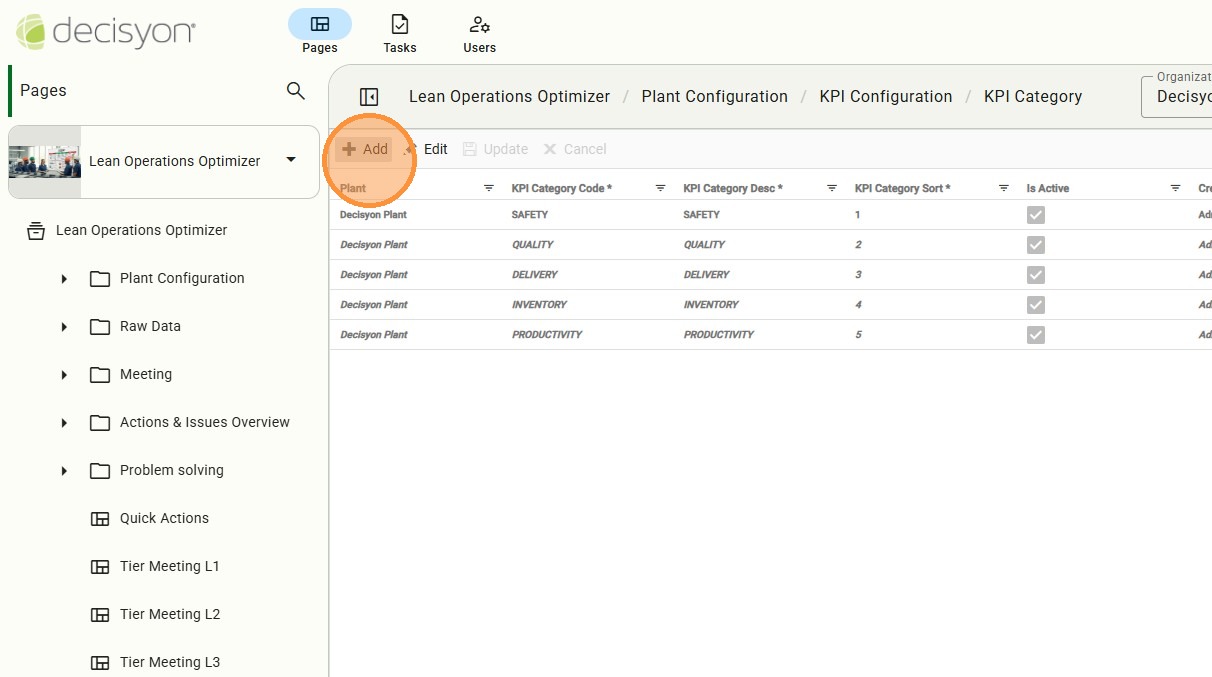Expand the Actions & Issues Overview folder
Viewport: 1212px width, 677px height.
pos(64,423)
